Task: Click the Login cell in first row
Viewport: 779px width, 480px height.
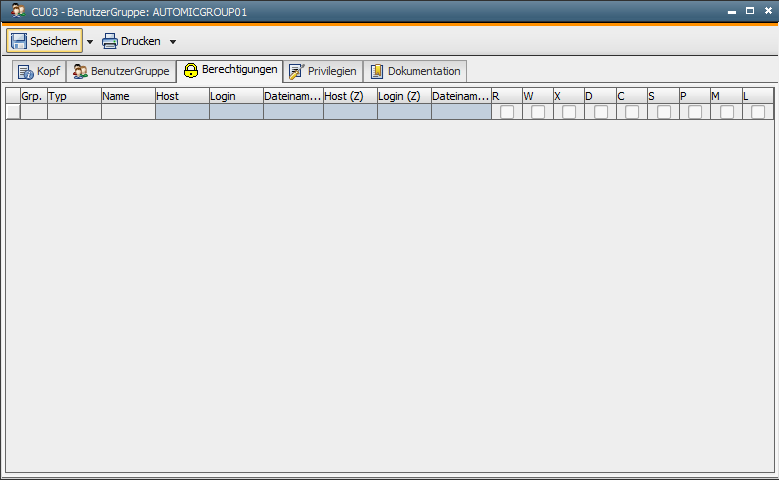Action: (236, 112)
